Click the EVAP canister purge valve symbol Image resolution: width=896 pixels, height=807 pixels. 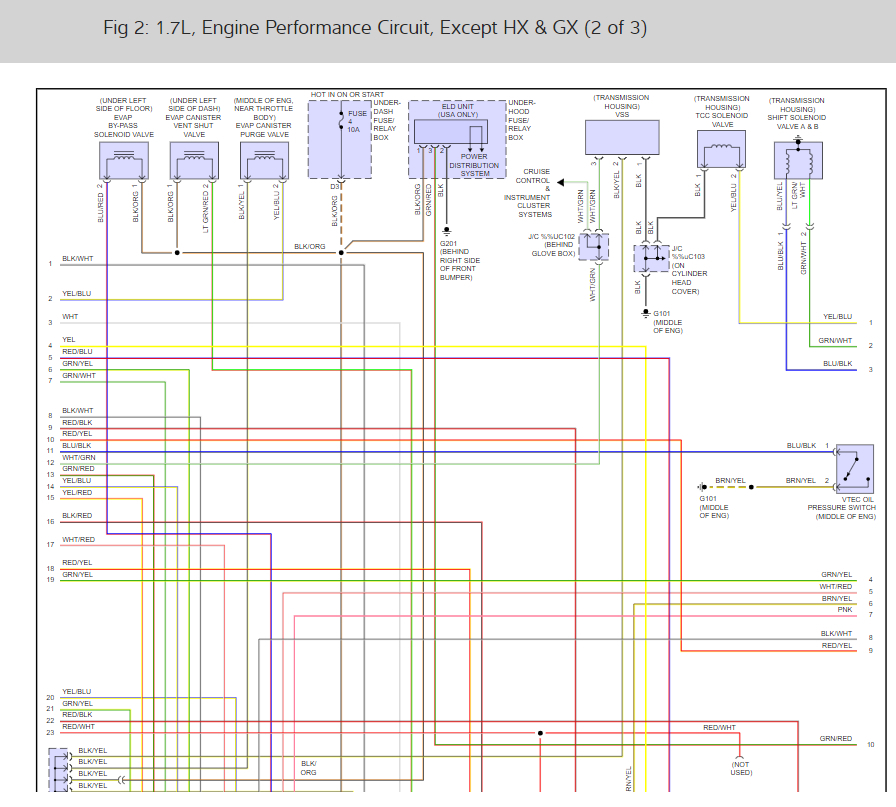264,161
